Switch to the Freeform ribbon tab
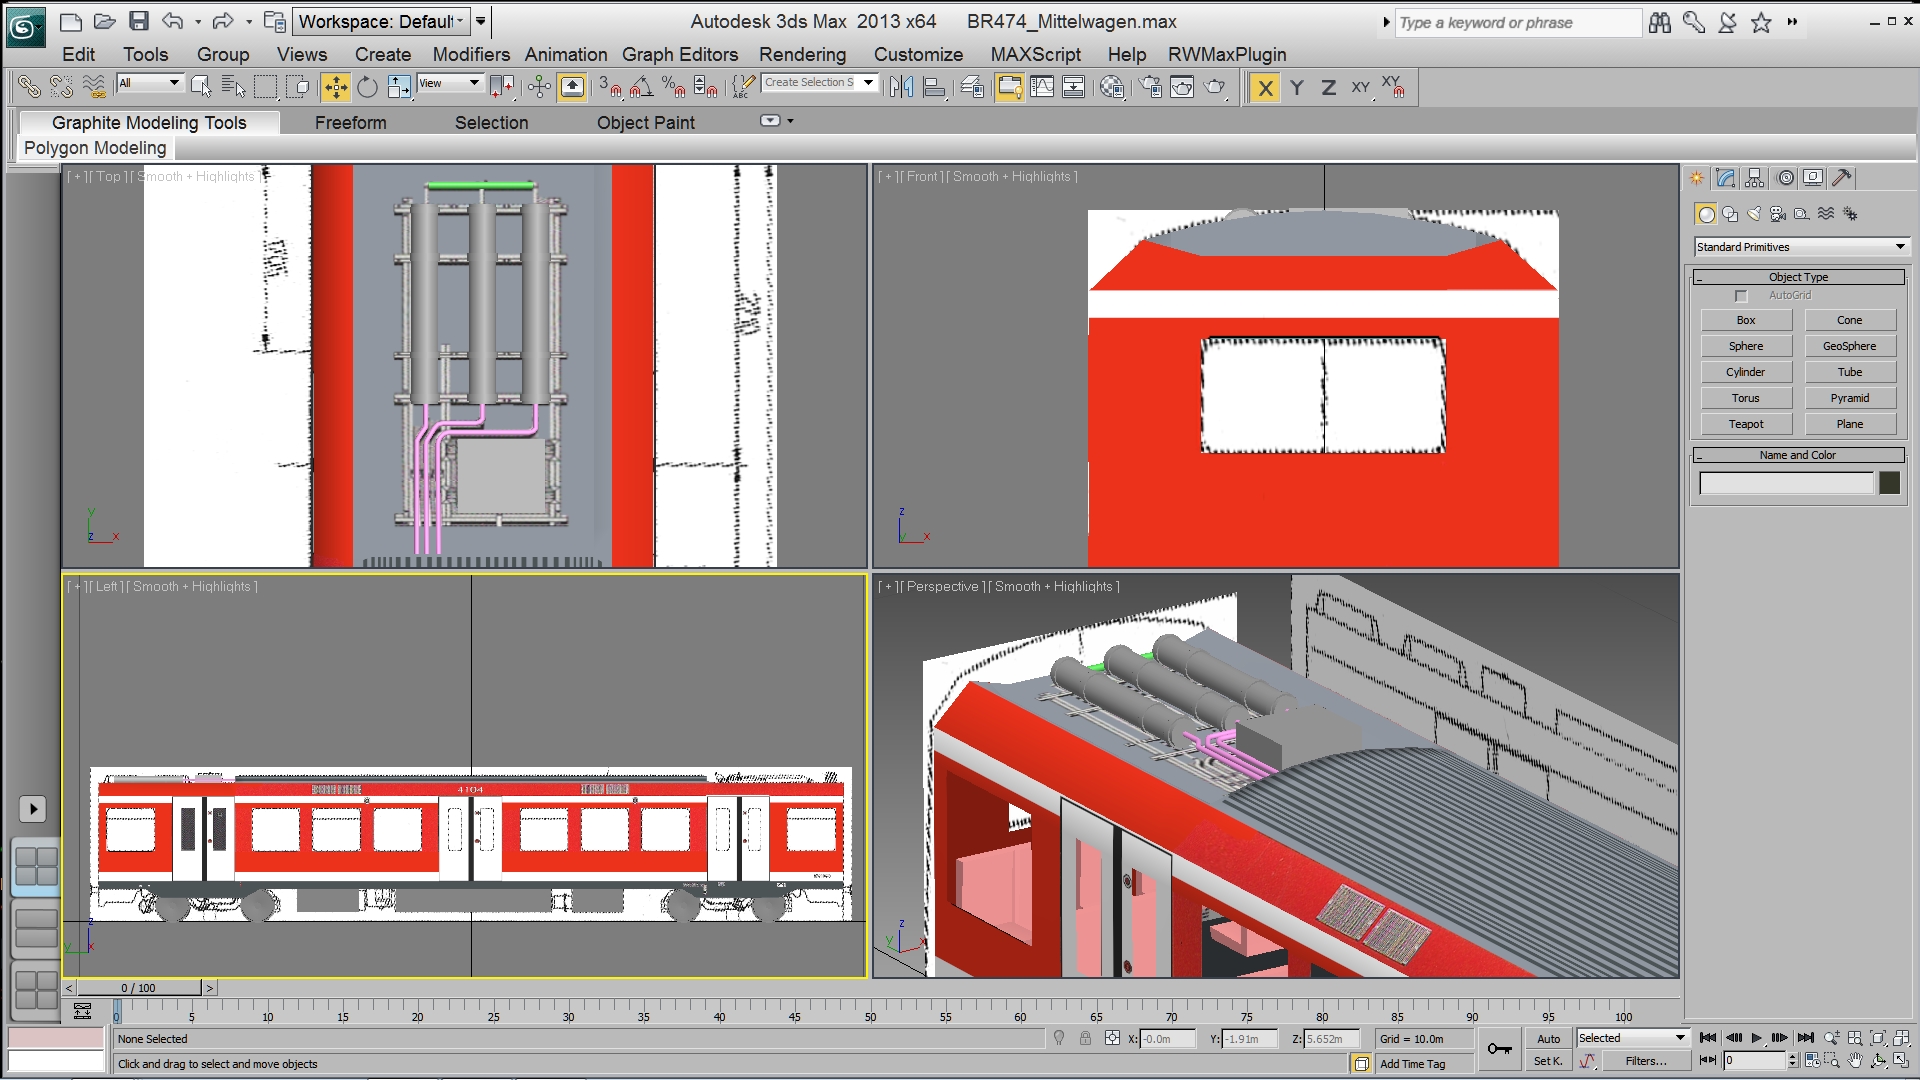The width and height of the screenshot is (1920, 1080). (350, 123)
